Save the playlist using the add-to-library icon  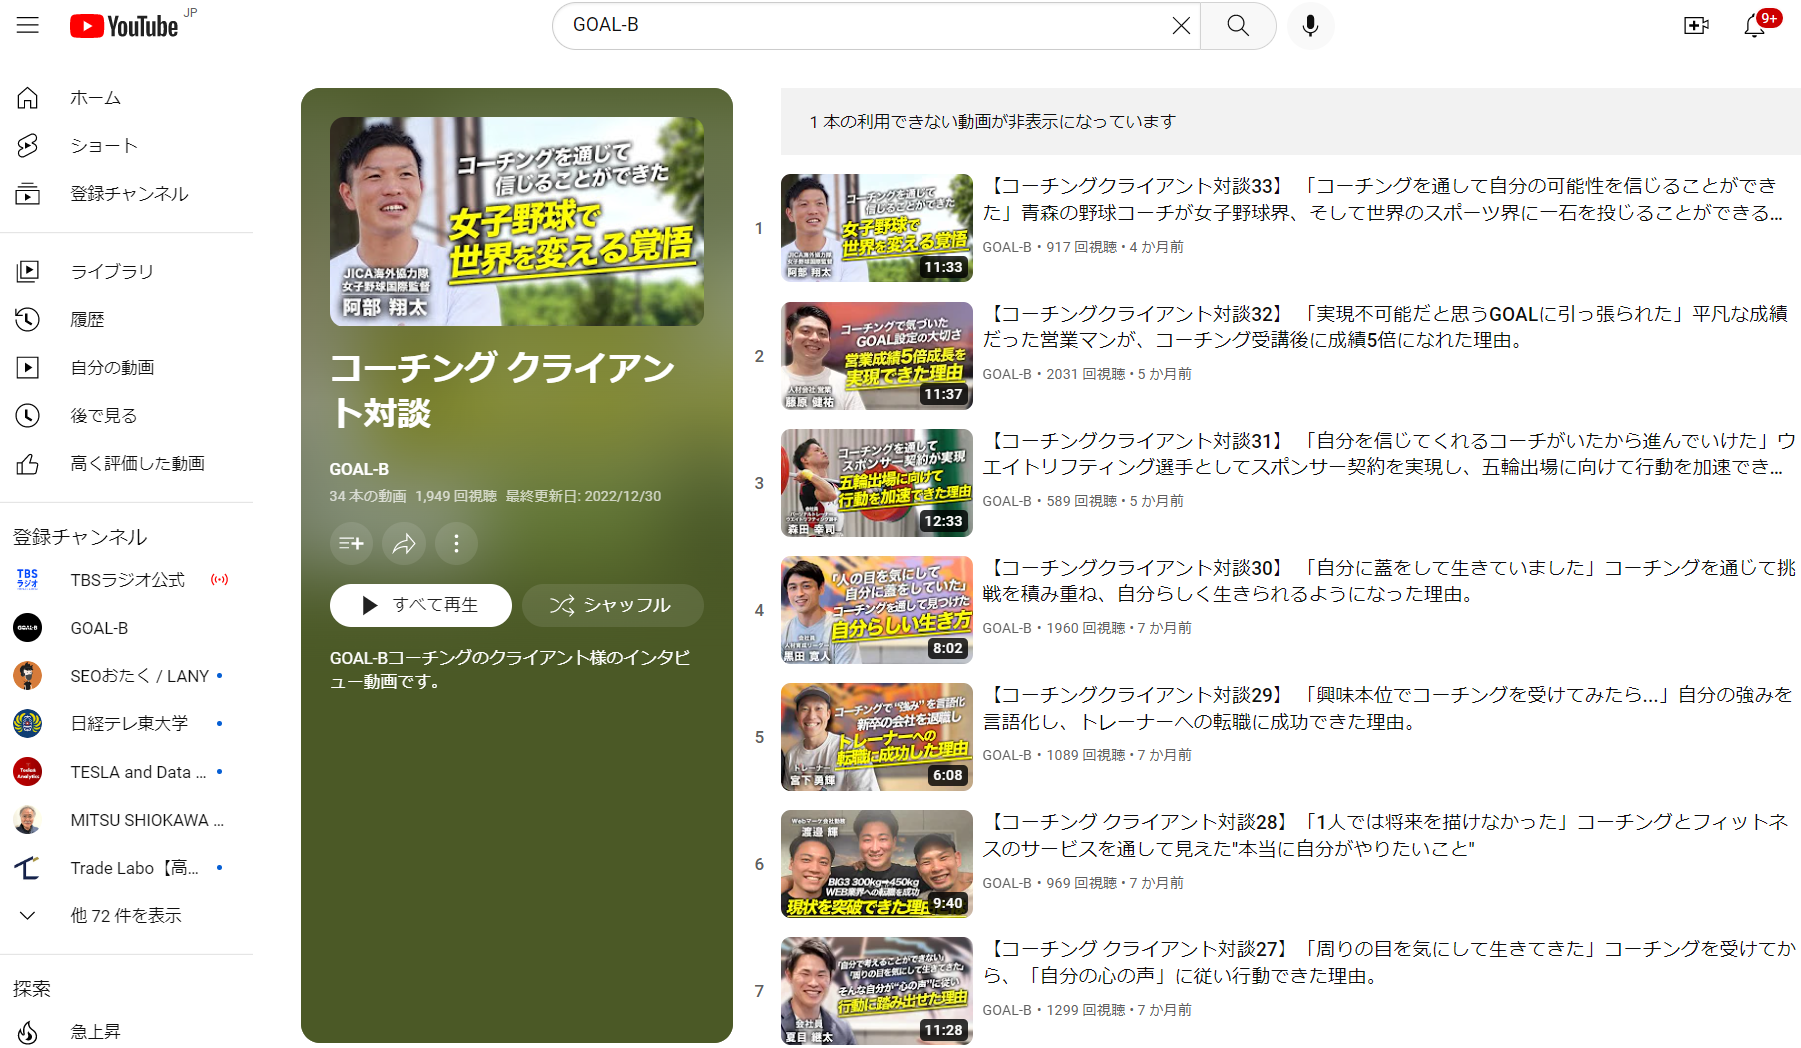351,543
